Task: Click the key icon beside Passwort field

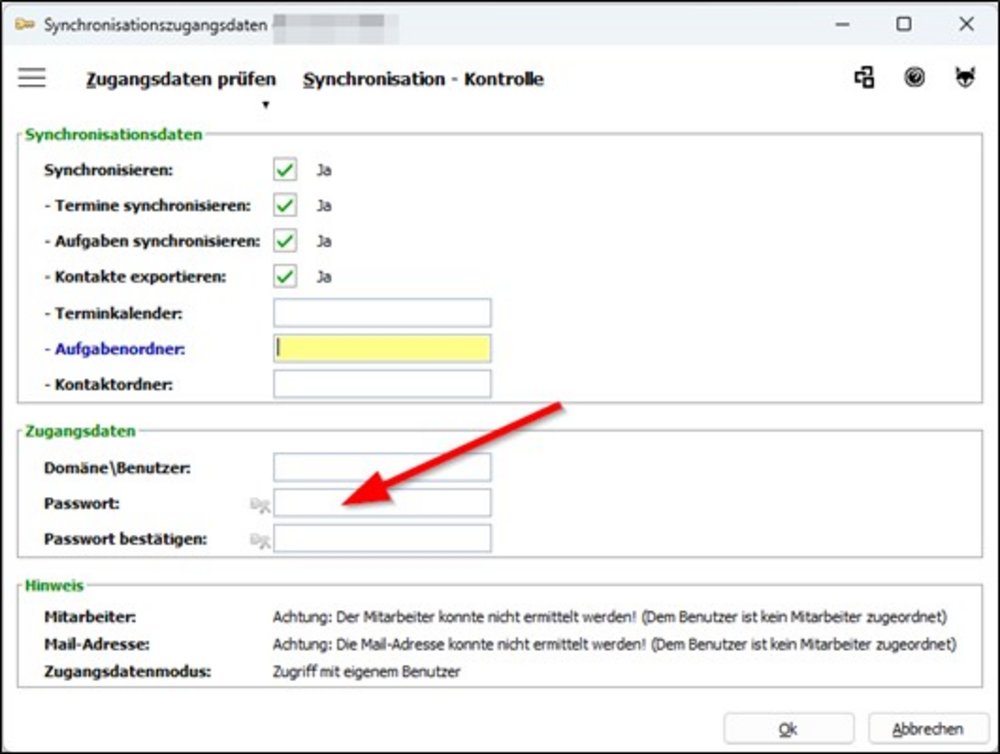Action: [x=260, y=504]
